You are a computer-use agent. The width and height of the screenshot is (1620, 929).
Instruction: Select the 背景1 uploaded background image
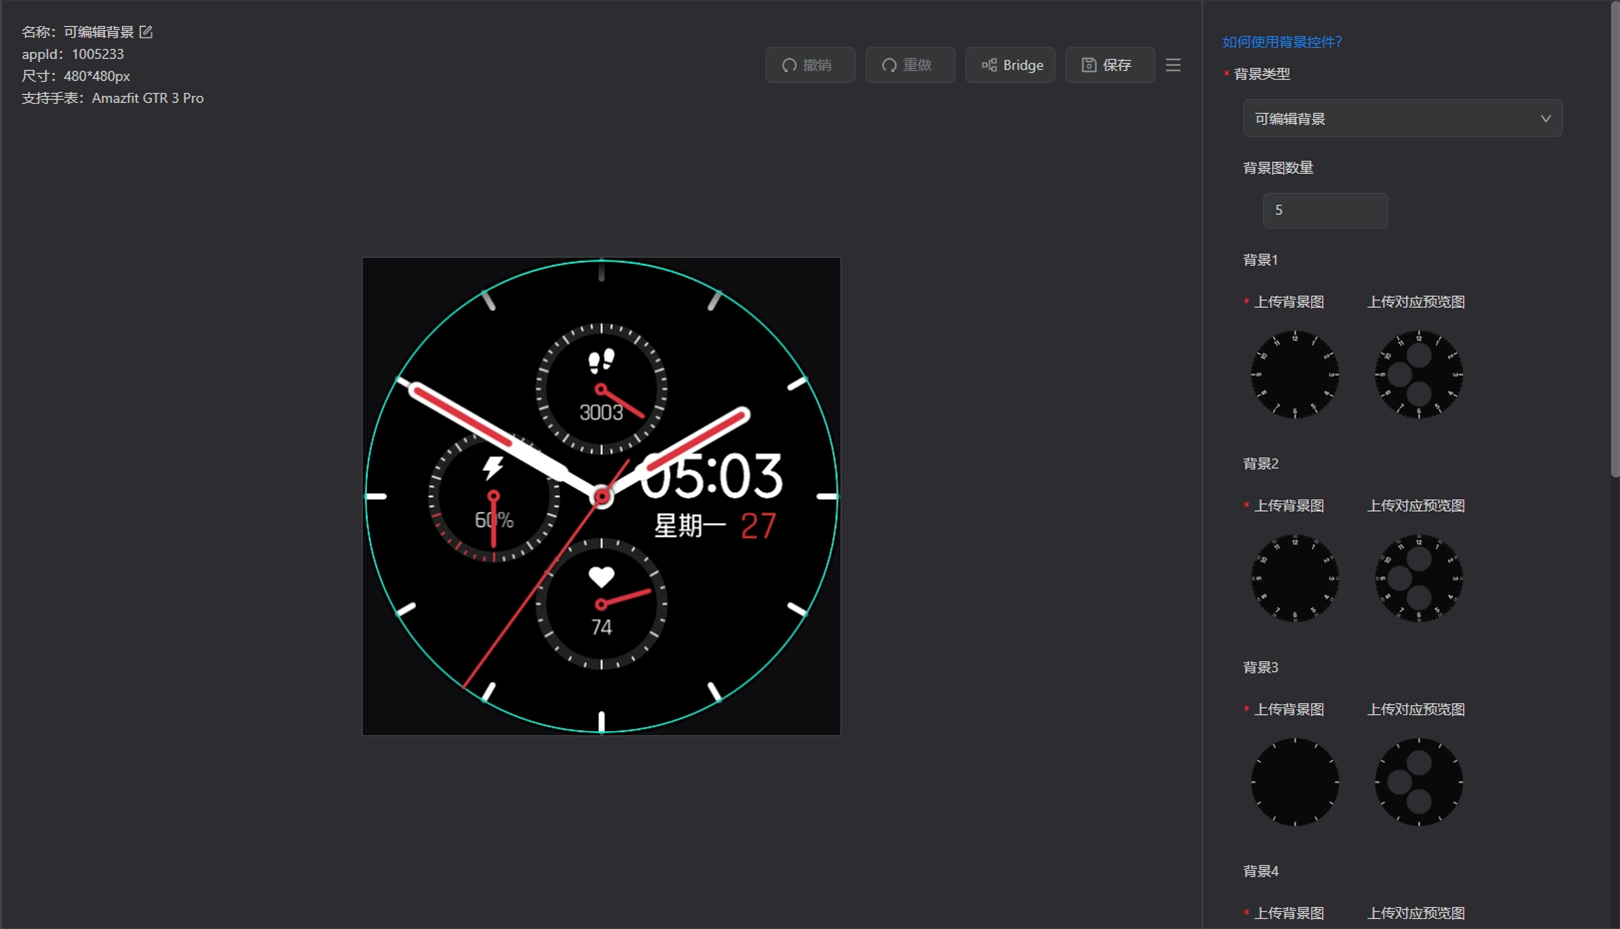pyautogui.click(x=1295, y=375)
